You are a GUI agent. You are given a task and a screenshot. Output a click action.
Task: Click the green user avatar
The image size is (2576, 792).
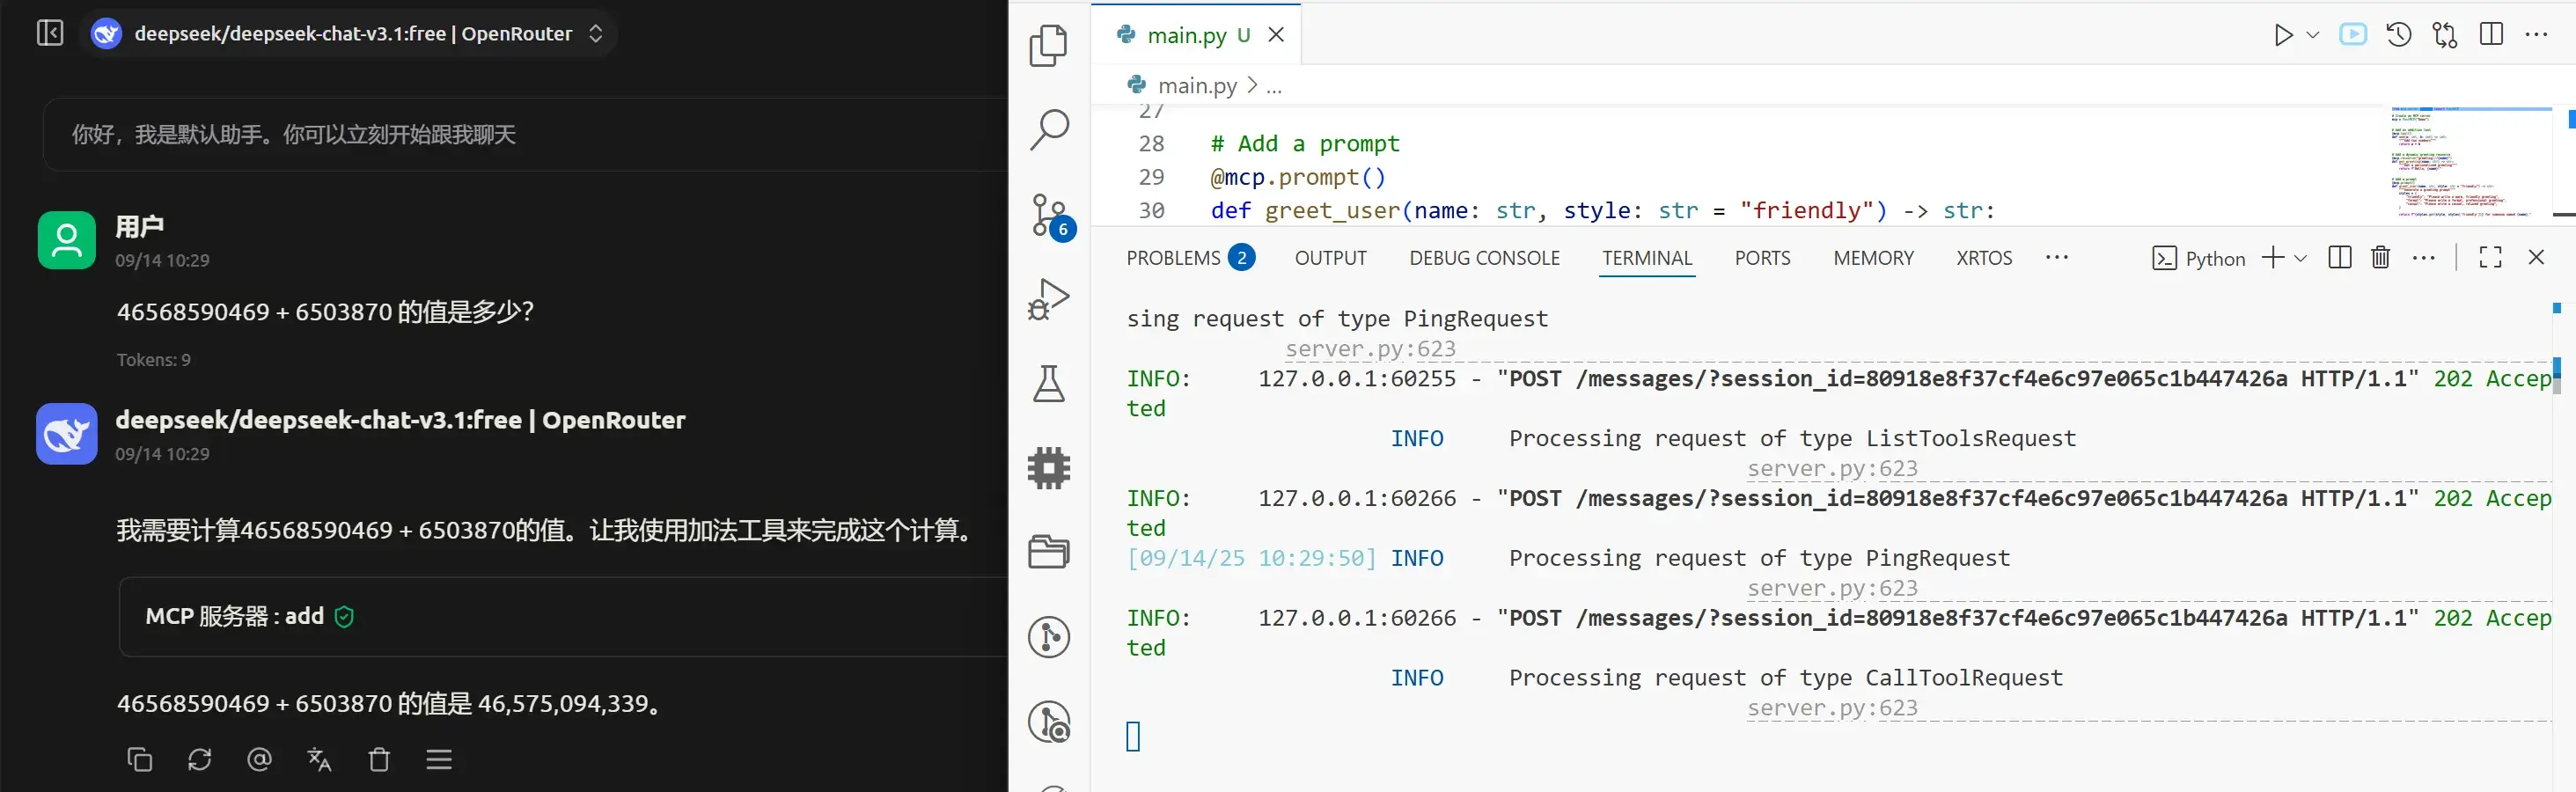(67, 240)
